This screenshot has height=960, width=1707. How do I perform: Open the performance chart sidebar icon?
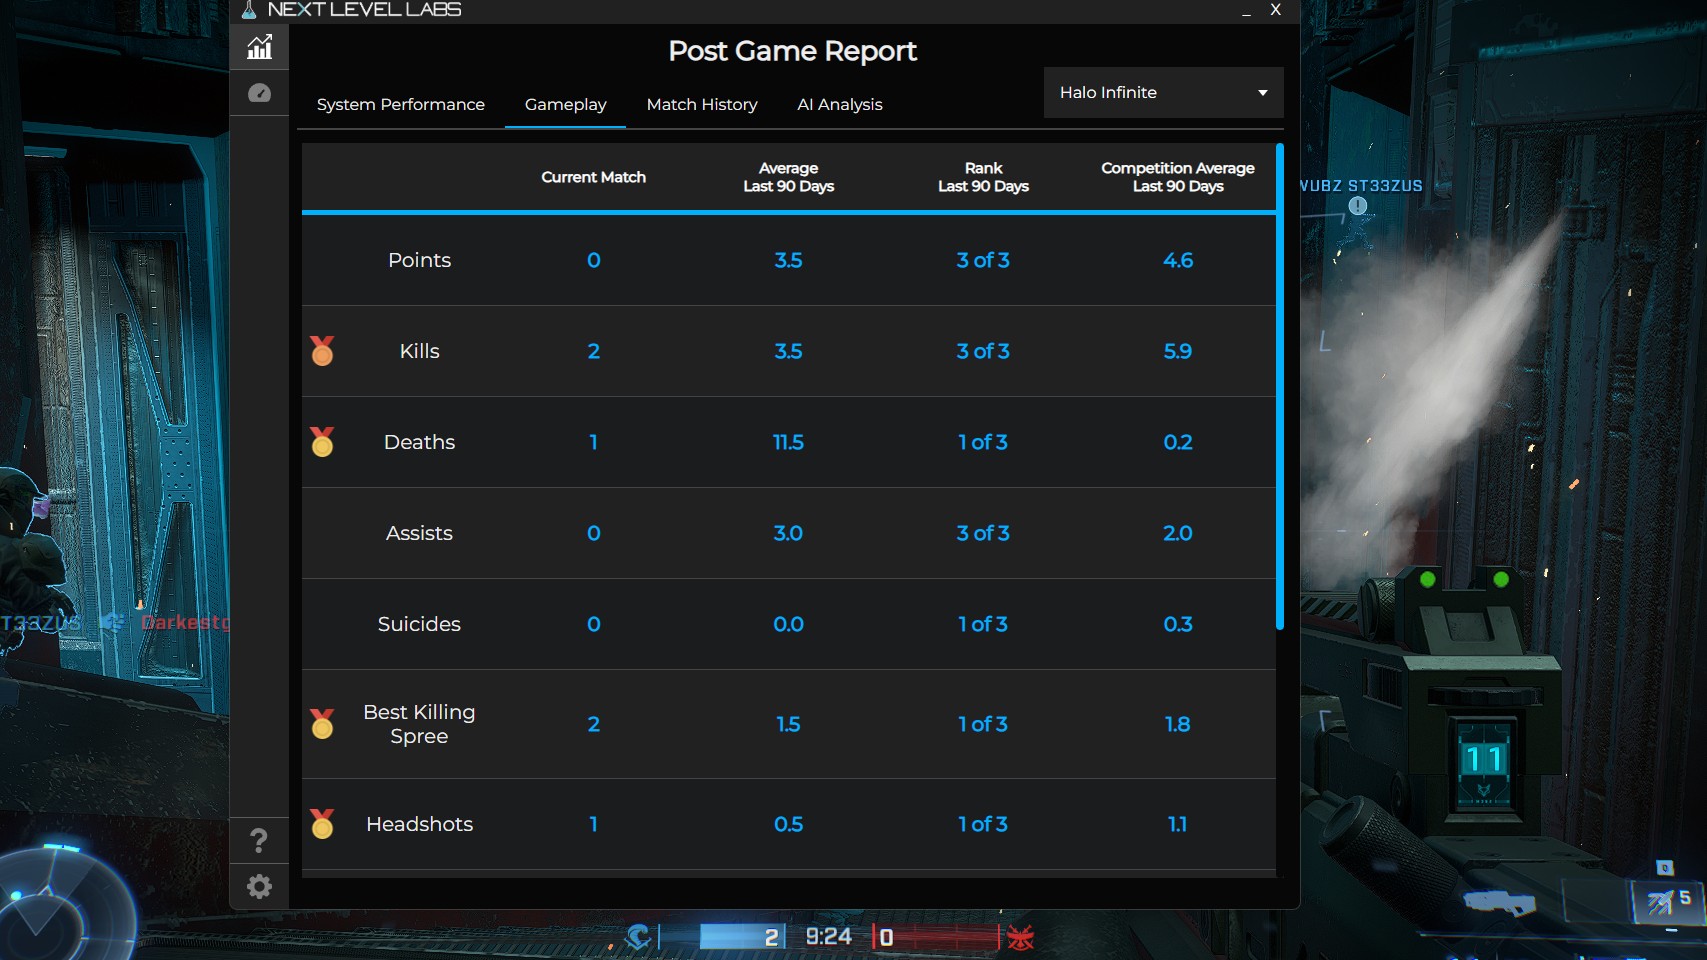pos(259,47)
